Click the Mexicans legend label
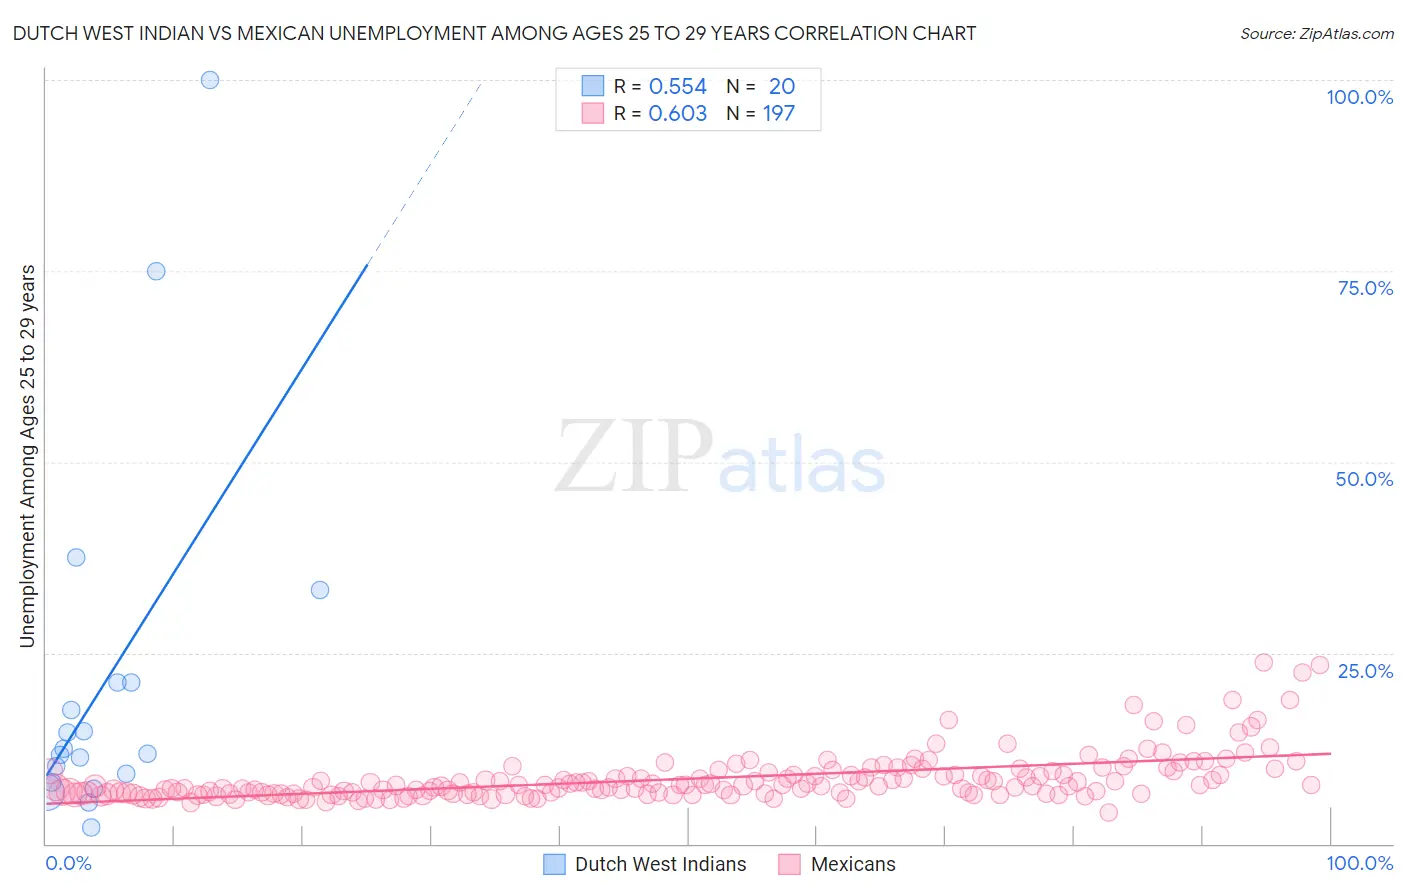1406x892 pixels. (x=853, y=865)
